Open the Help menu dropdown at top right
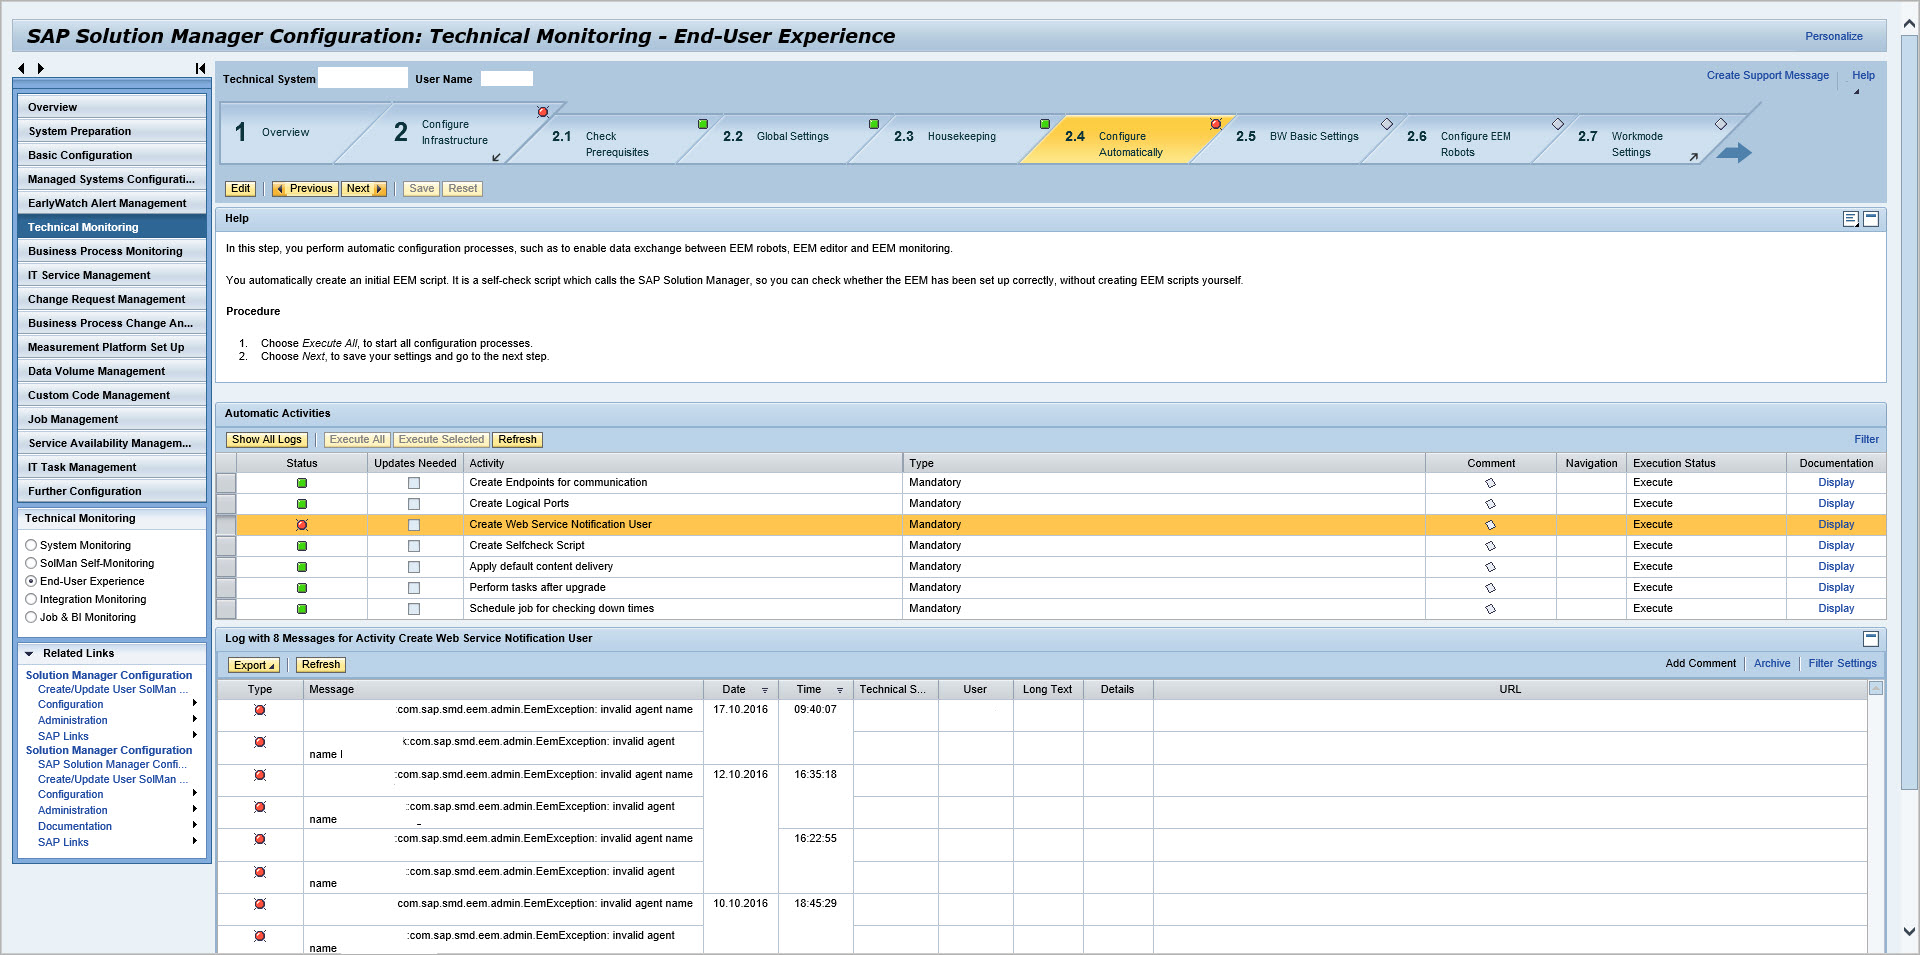 (x=1863, y=76)
